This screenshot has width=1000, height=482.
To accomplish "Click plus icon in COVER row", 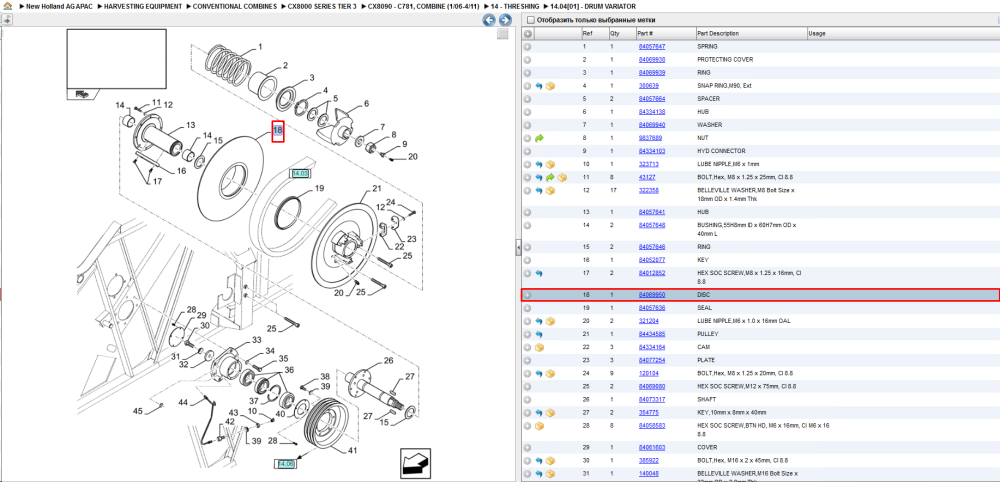I will (x=527, y=448).
